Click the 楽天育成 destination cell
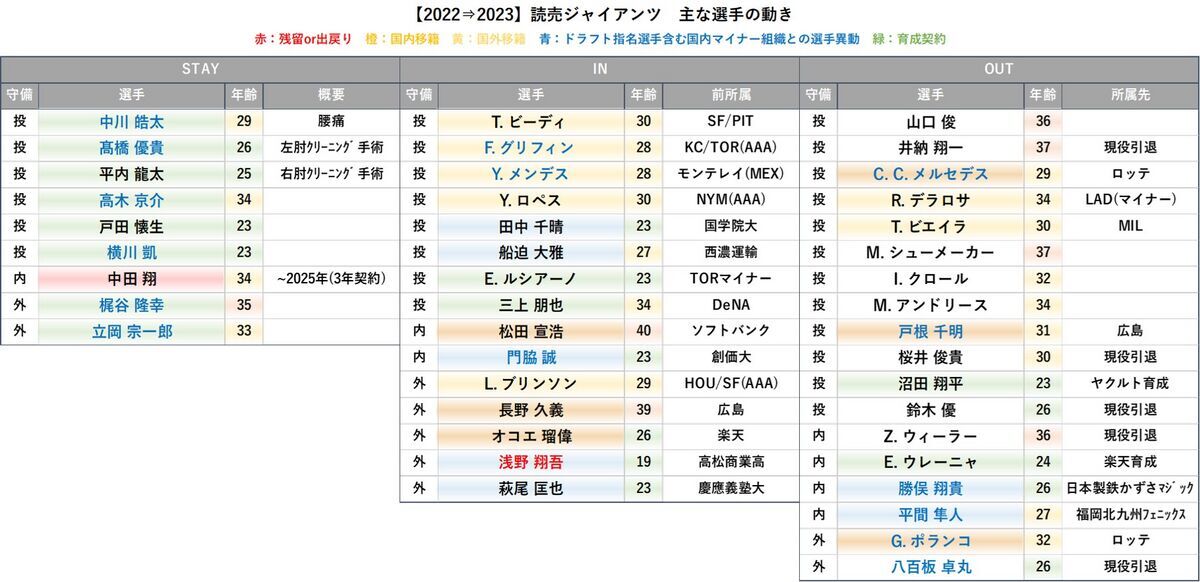Image resolution: width=1200 pixels, height=582 pixels. tap(1130, 461)
